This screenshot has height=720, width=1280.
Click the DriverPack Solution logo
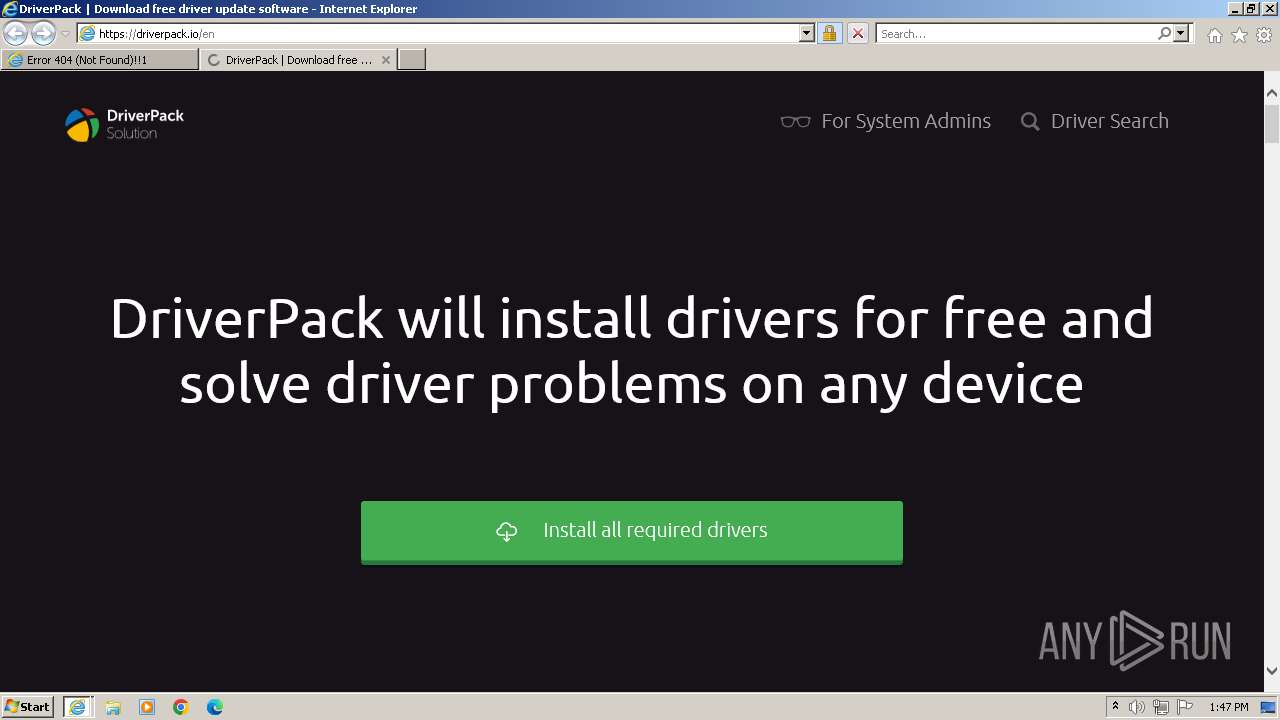(125, 124)
